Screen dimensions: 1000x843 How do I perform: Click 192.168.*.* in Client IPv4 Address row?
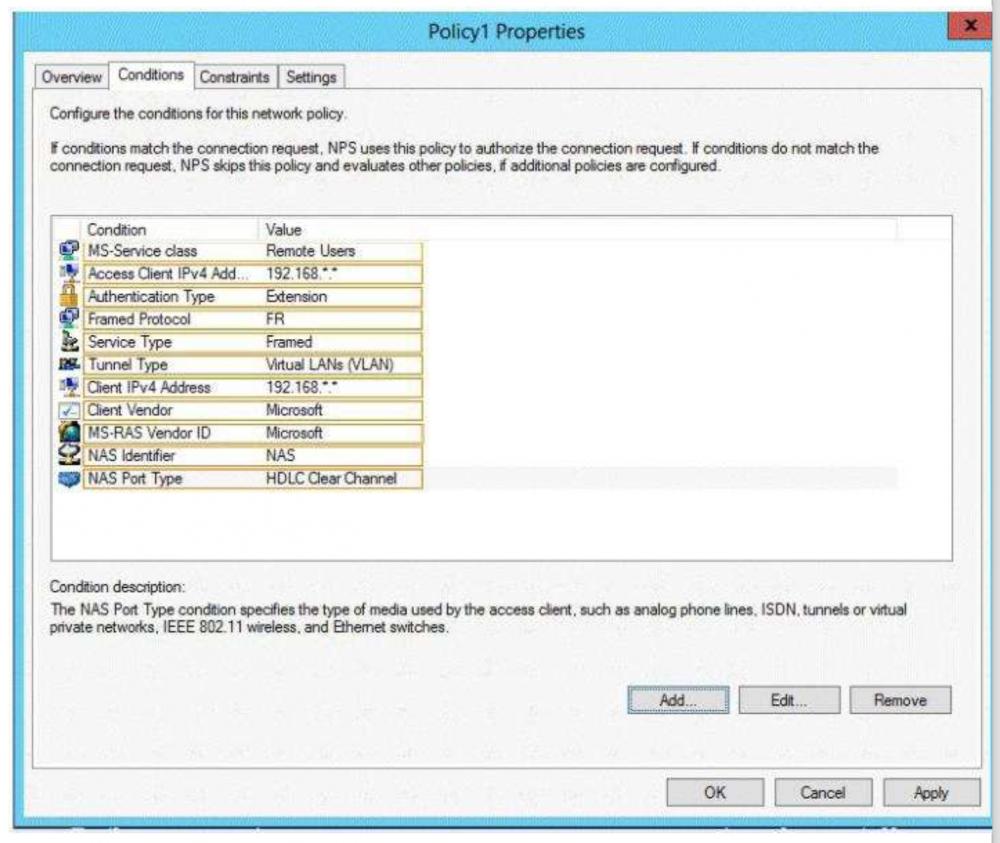[302, 387]
